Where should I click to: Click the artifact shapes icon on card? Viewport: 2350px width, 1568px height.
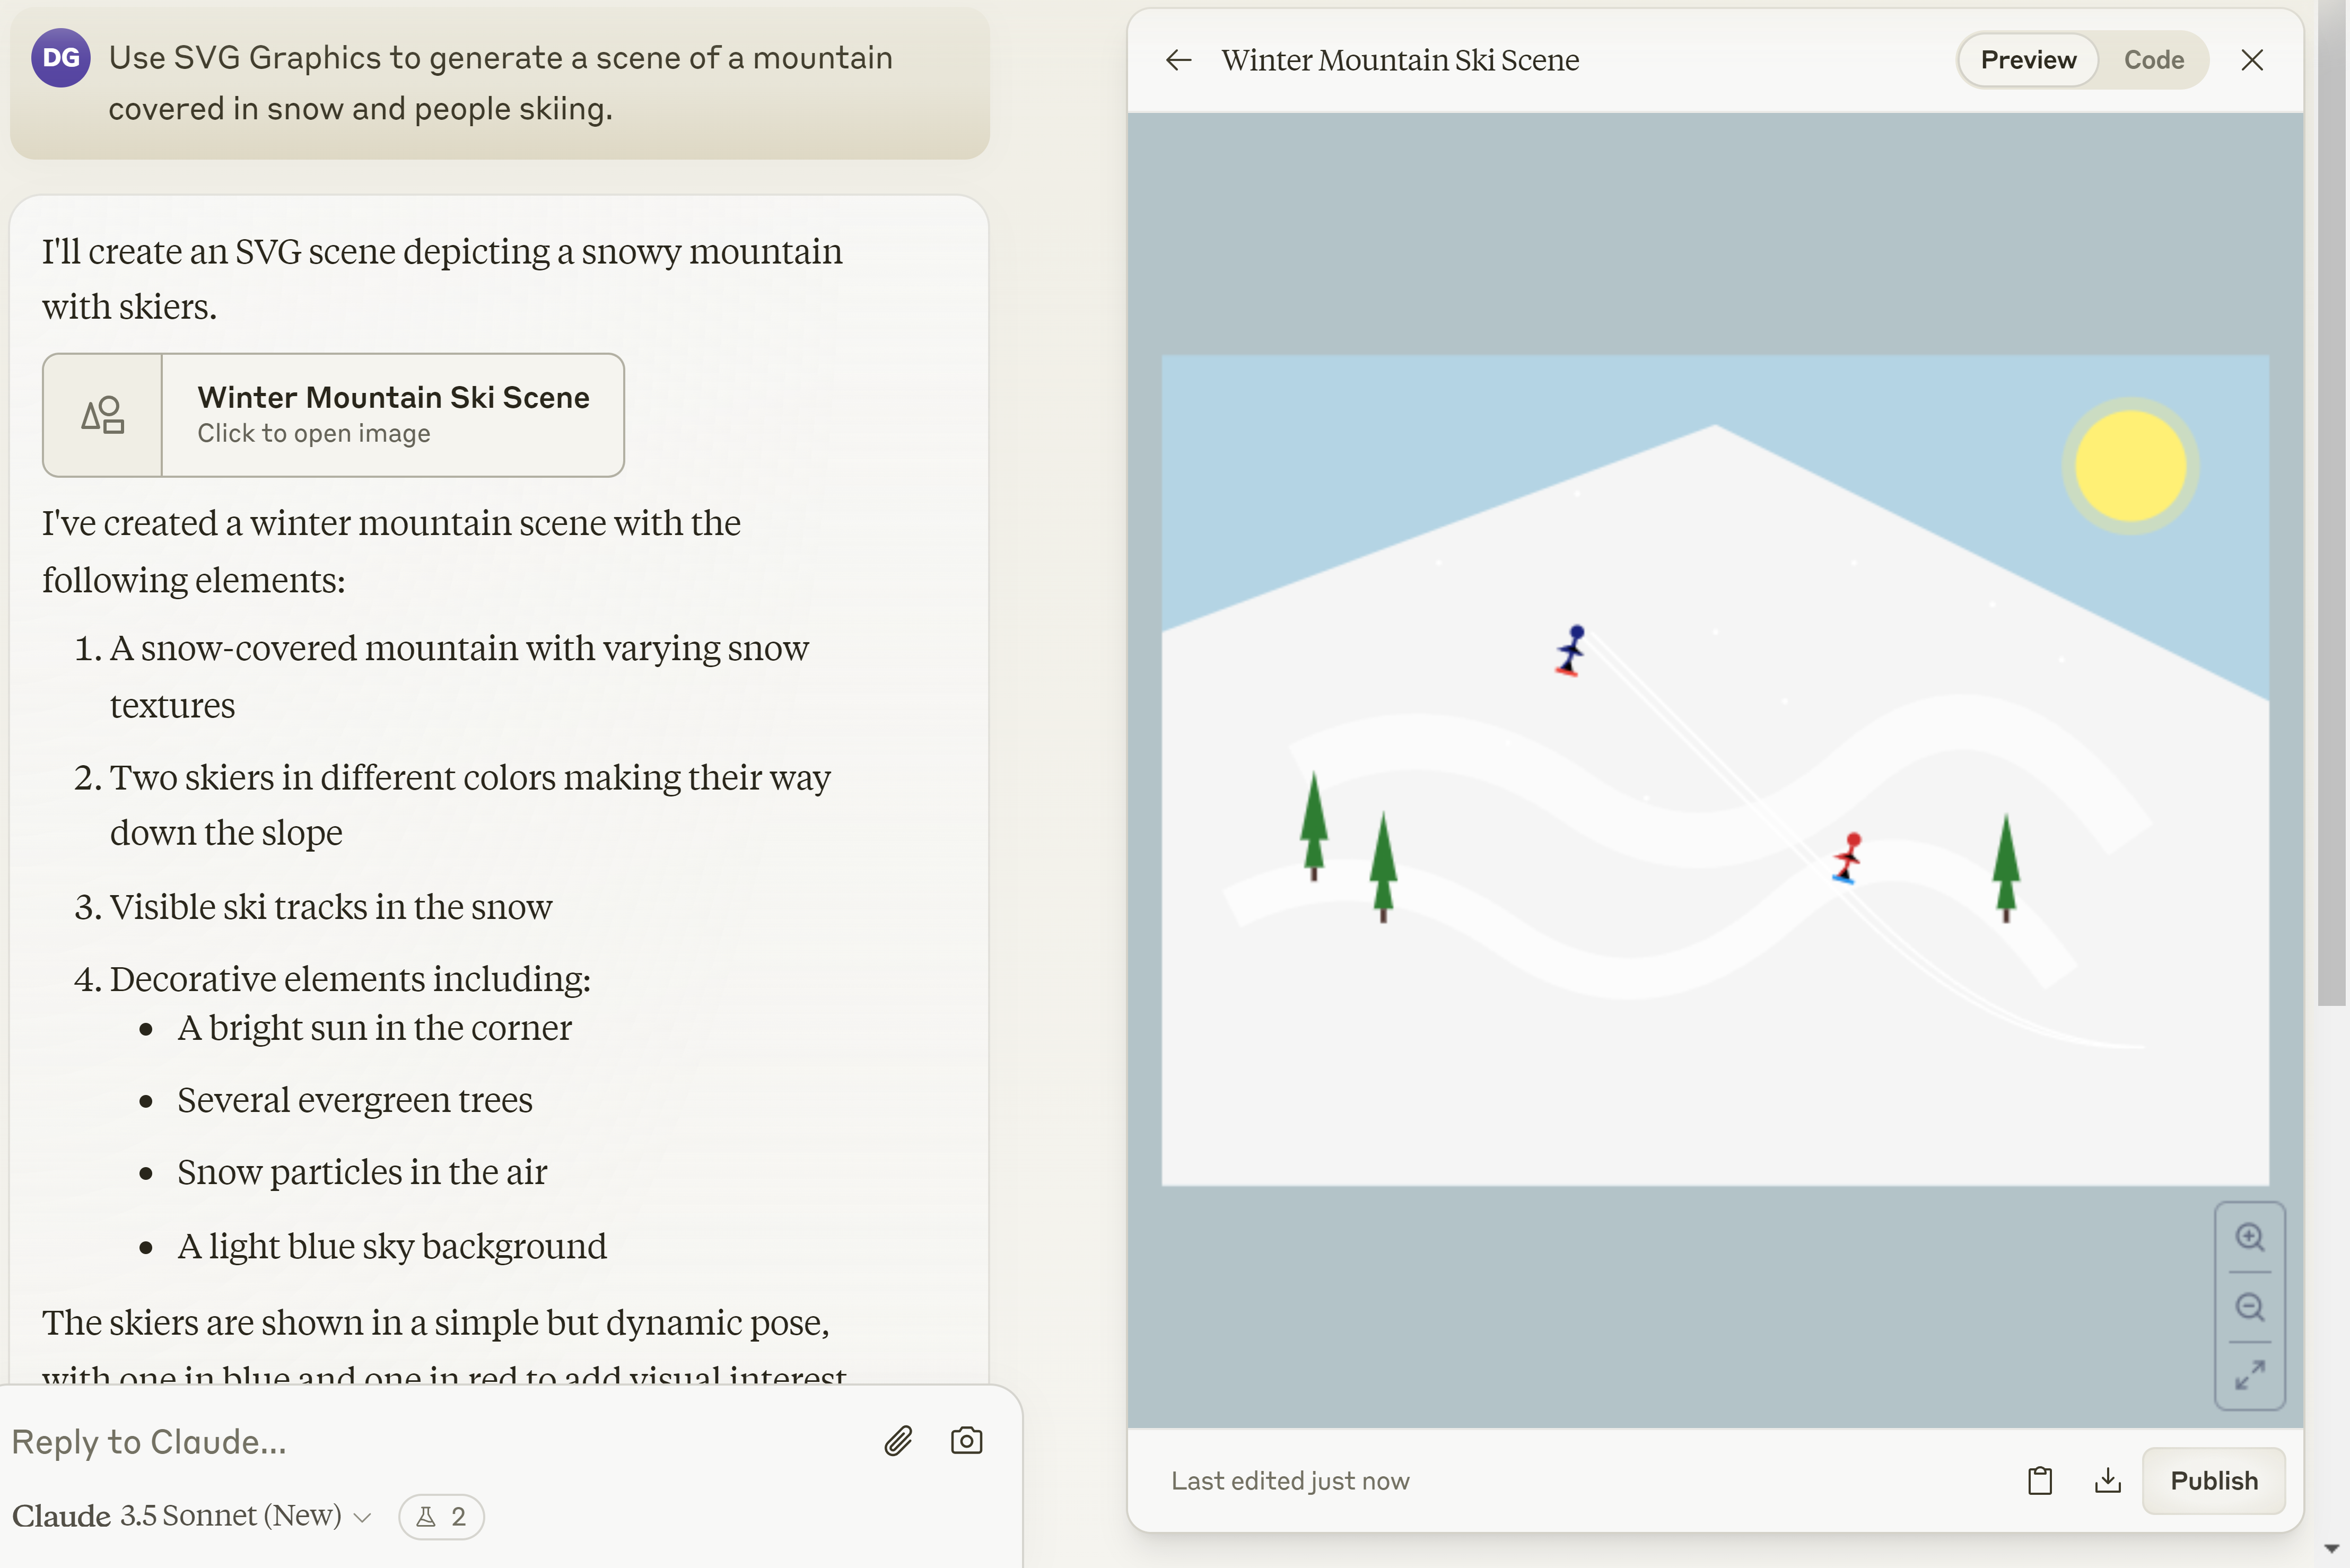(102, 414)
